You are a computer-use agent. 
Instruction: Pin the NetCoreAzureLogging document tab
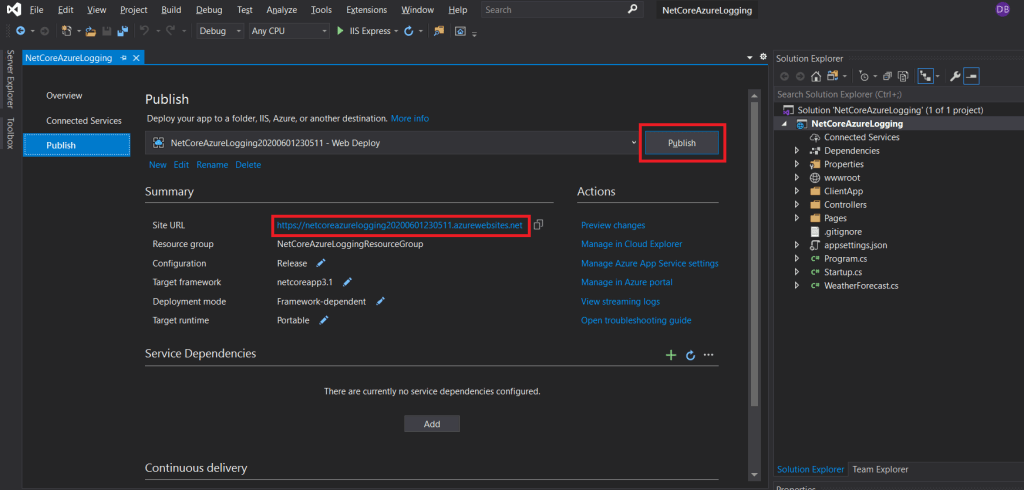[124, 58]
